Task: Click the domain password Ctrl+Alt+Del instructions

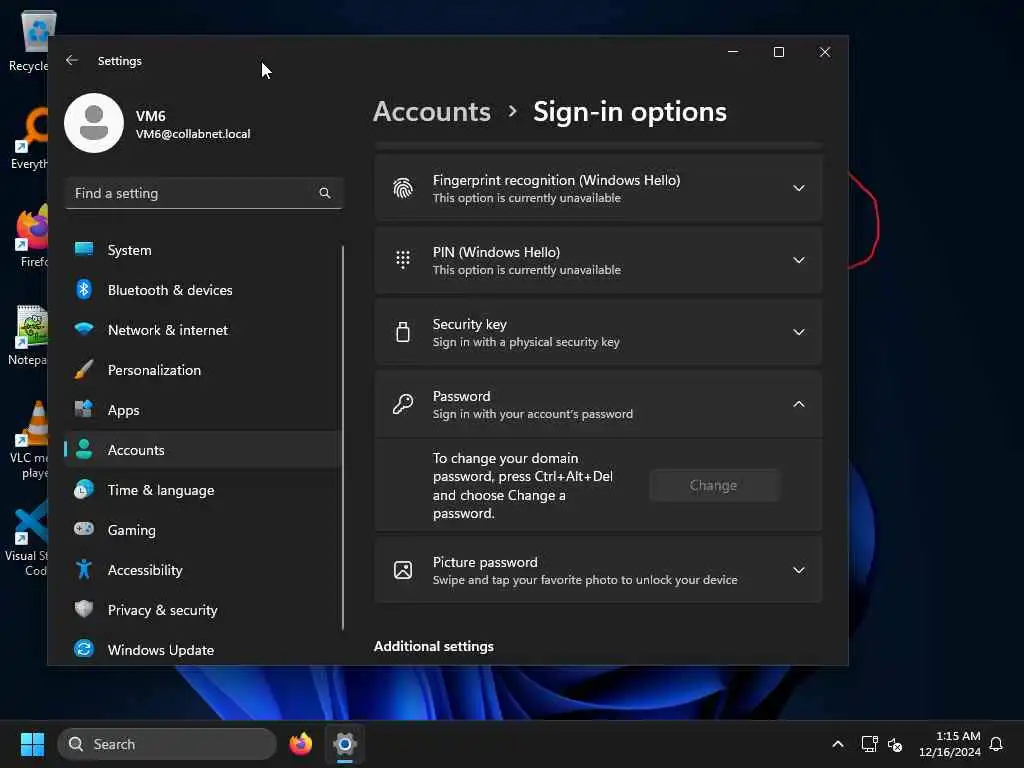Action: [522, 485]
